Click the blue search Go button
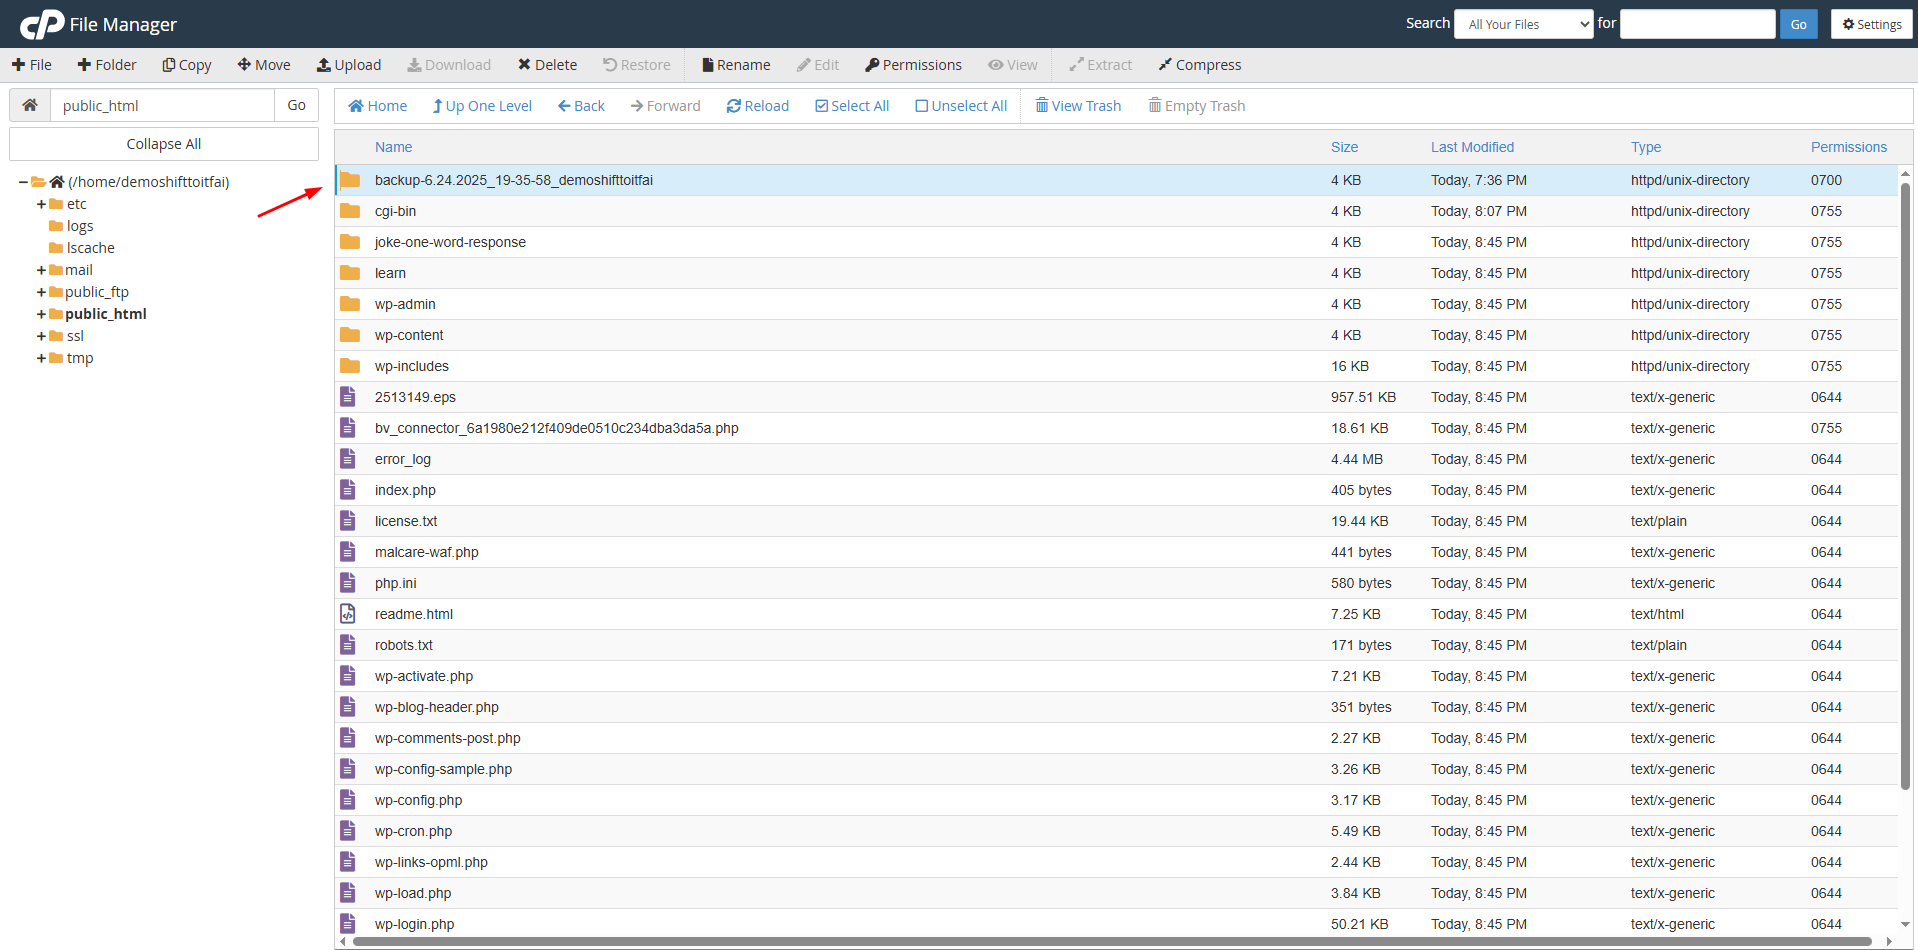 tap(1799, 24)
